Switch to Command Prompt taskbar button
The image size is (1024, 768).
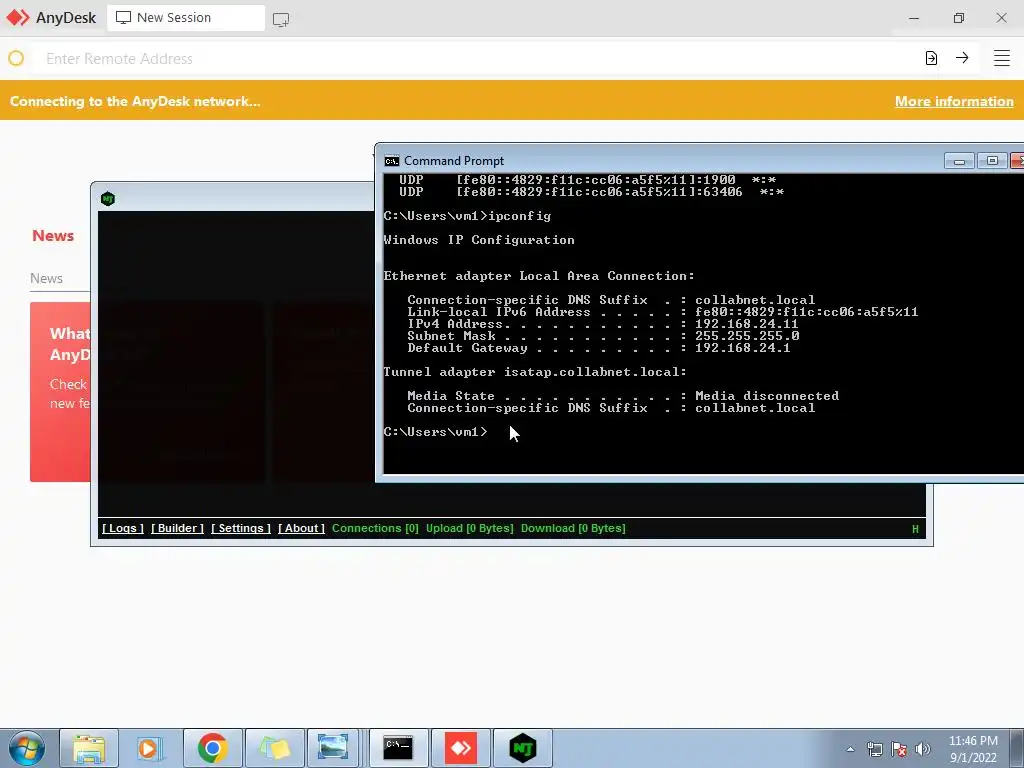click(398, 748)
